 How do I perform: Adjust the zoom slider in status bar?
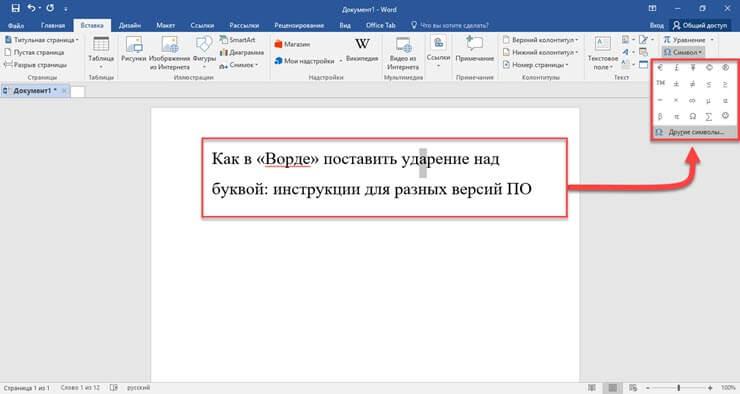tap(679, 388)
